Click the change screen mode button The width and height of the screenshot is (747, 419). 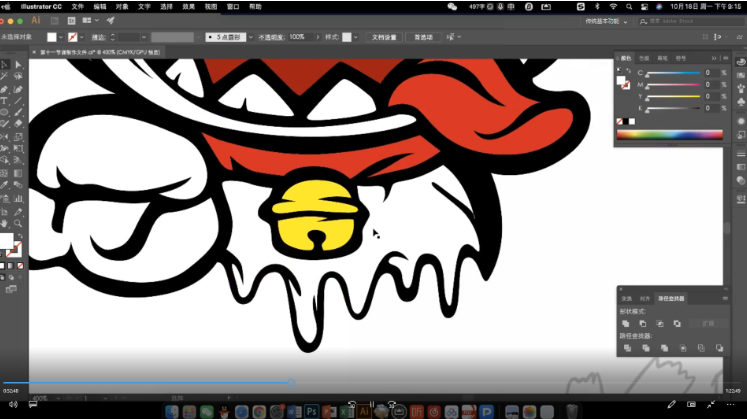(11, 289)
